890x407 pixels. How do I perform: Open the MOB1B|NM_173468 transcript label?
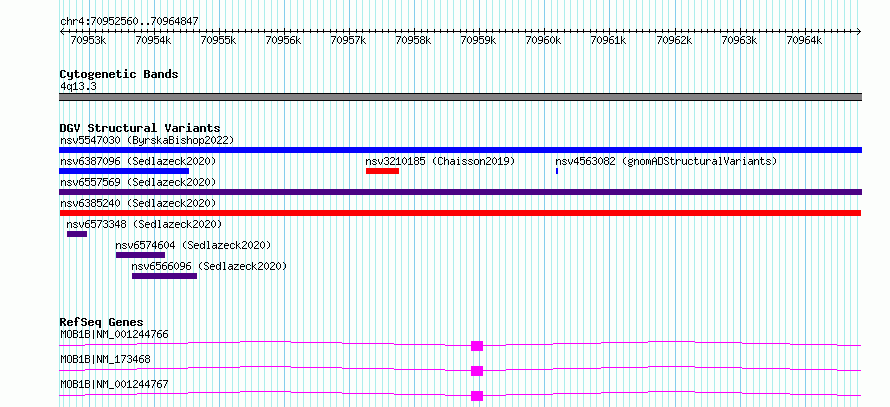(105, 359)
